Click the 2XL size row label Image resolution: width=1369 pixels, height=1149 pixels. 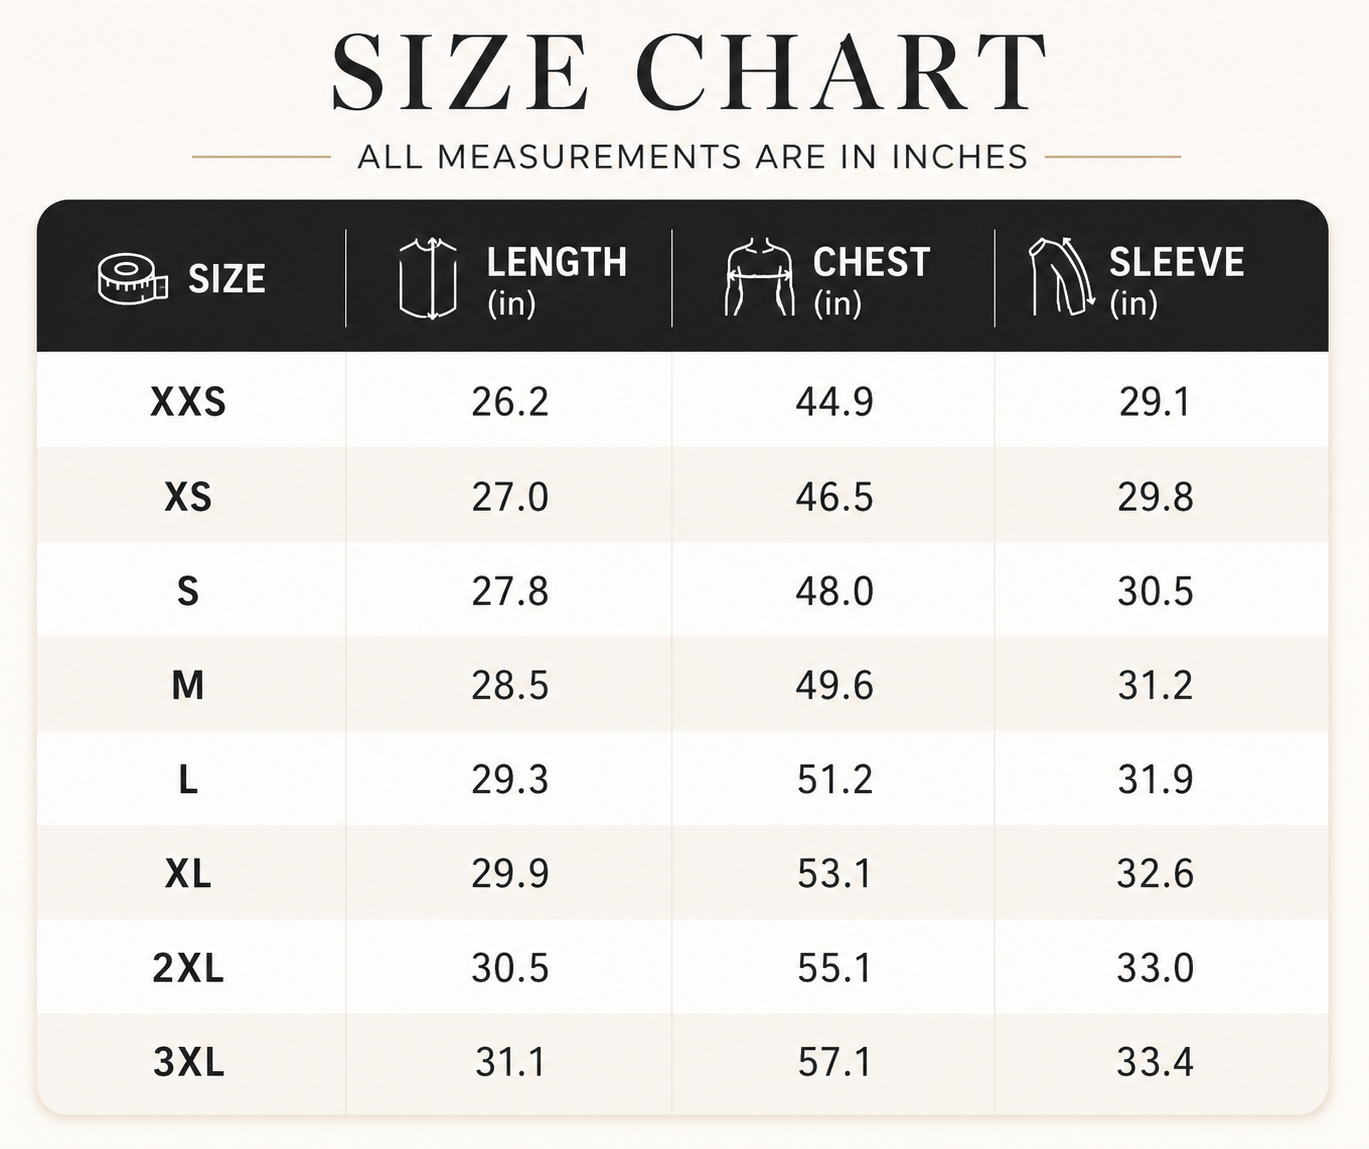click(188, 968)
